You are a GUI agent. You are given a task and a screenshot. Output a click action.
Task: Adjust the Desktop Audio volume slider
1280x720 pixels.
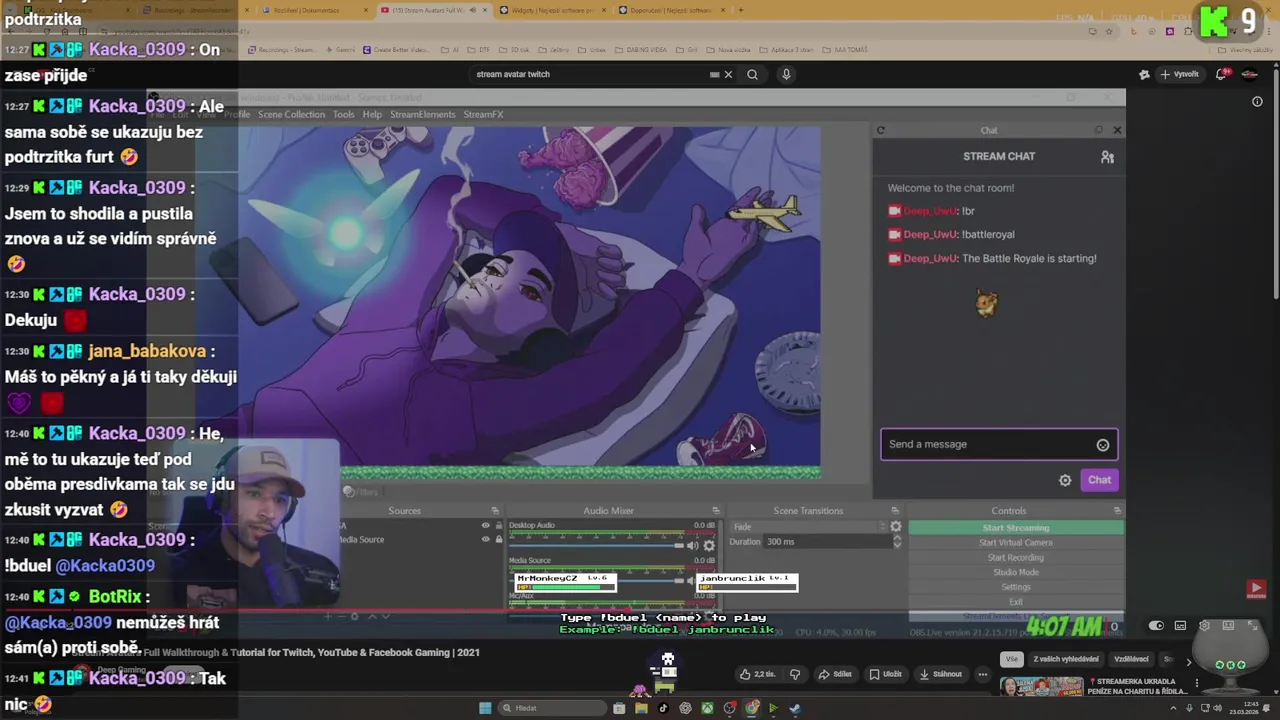pos(595,545)
